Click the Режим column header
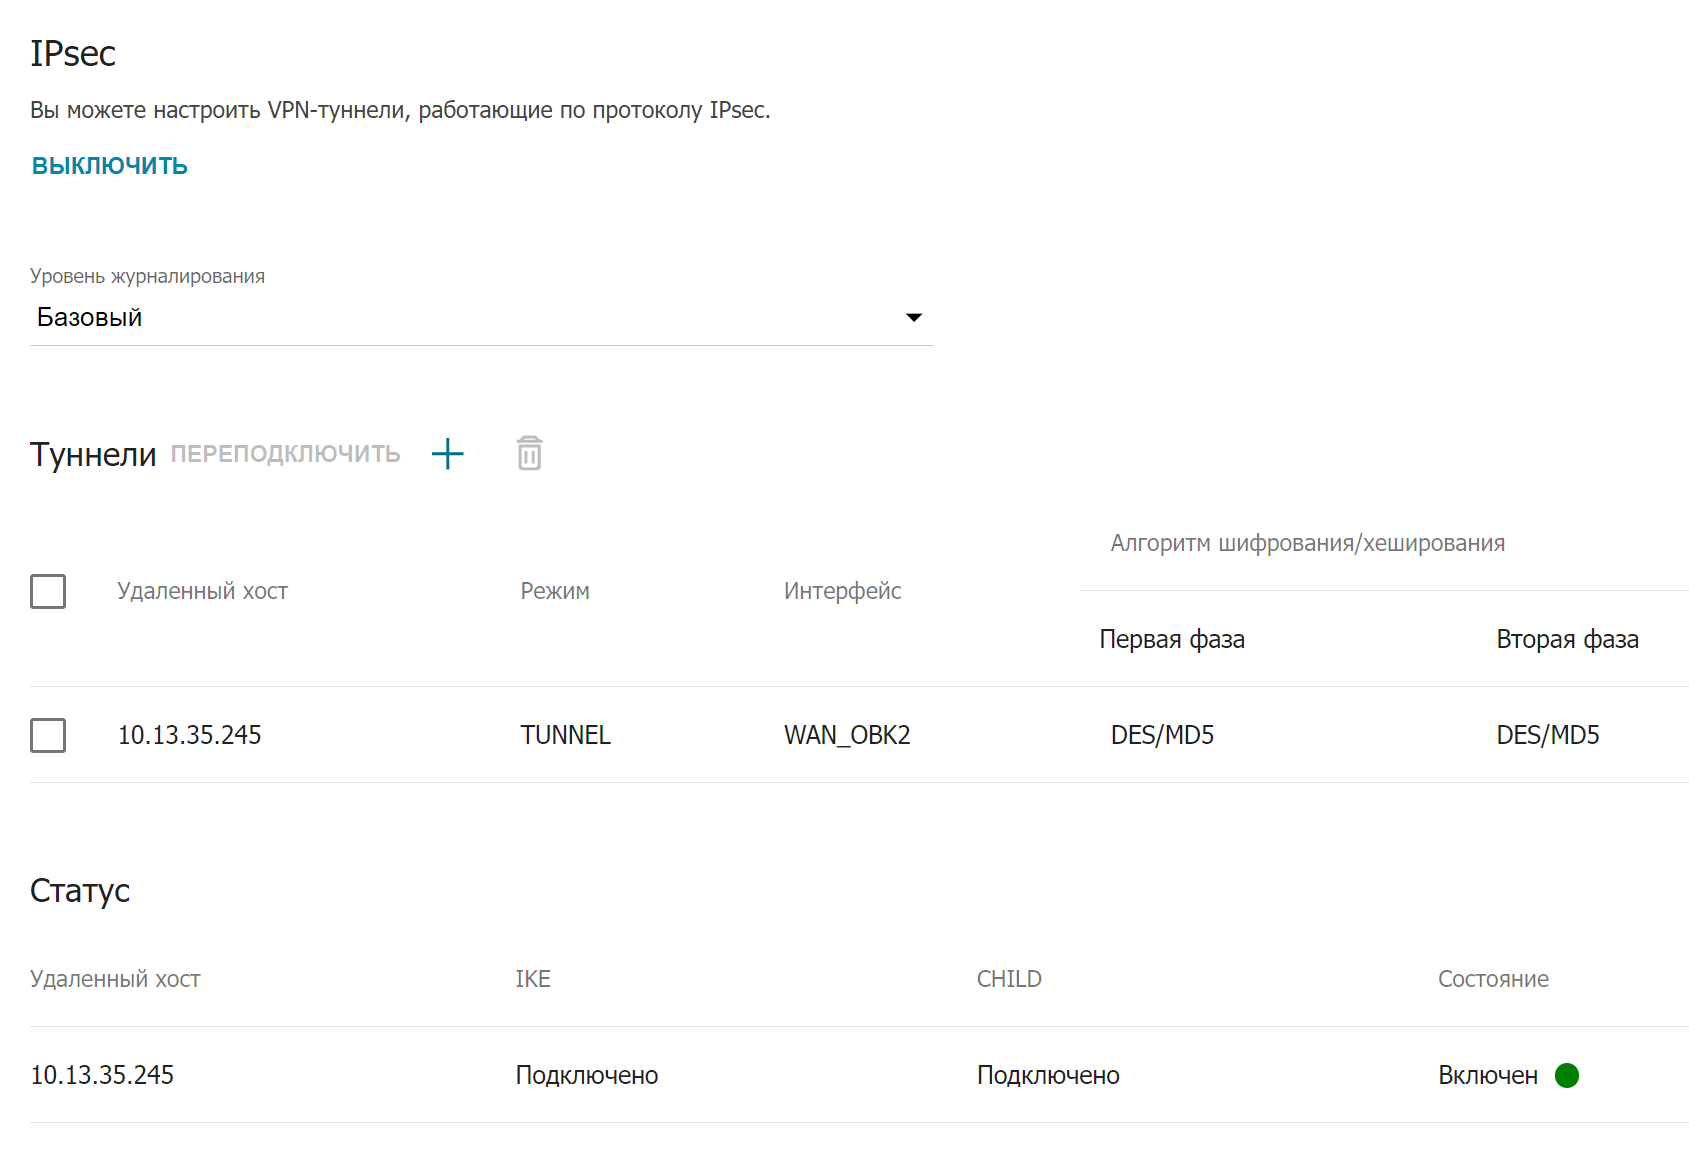 pyautogui.click(x=555, y=591)
